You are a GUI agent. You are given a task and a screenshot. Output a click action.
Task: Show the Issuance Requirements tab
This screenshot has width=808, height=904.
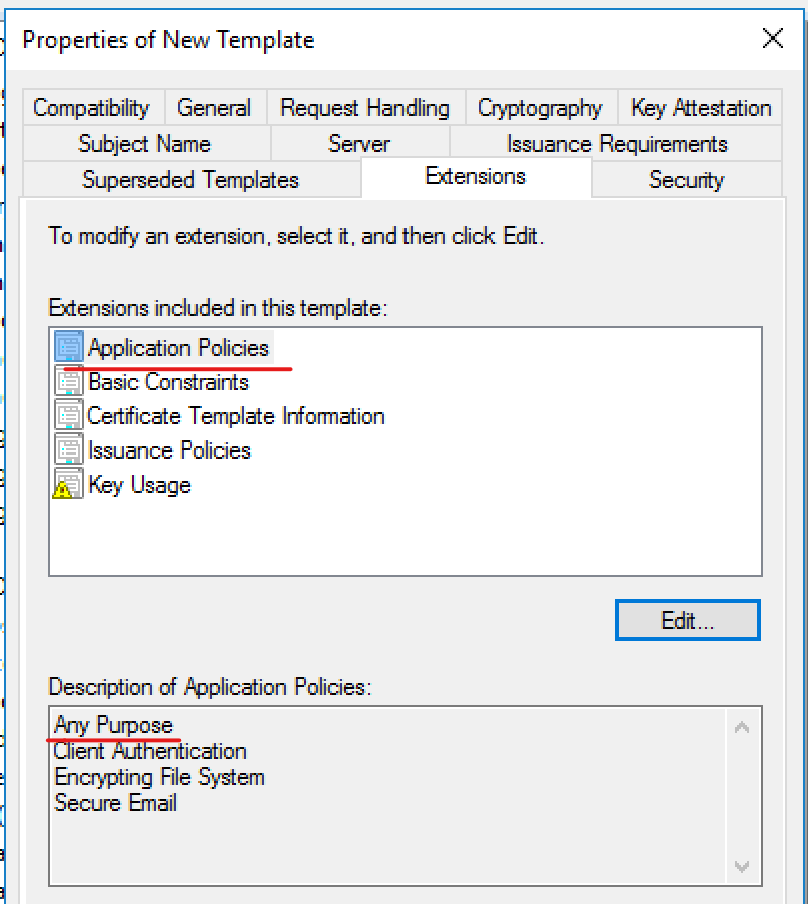coord(617,144)
